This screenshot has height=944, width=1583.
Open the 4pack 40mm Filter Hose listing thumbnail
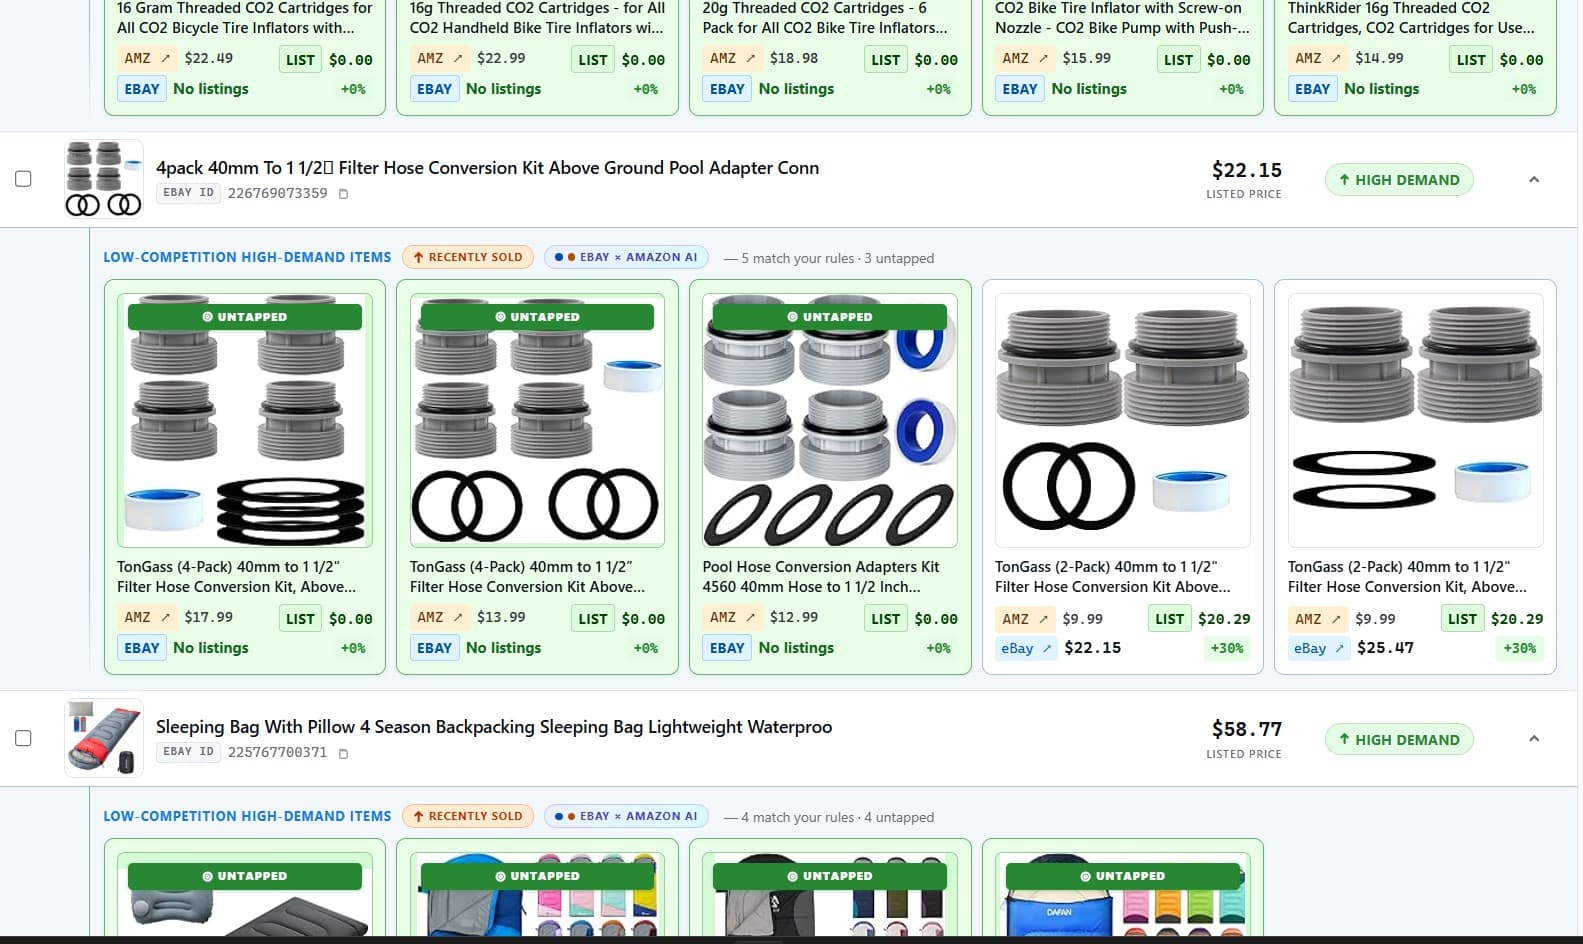click(x=104, y=179)
